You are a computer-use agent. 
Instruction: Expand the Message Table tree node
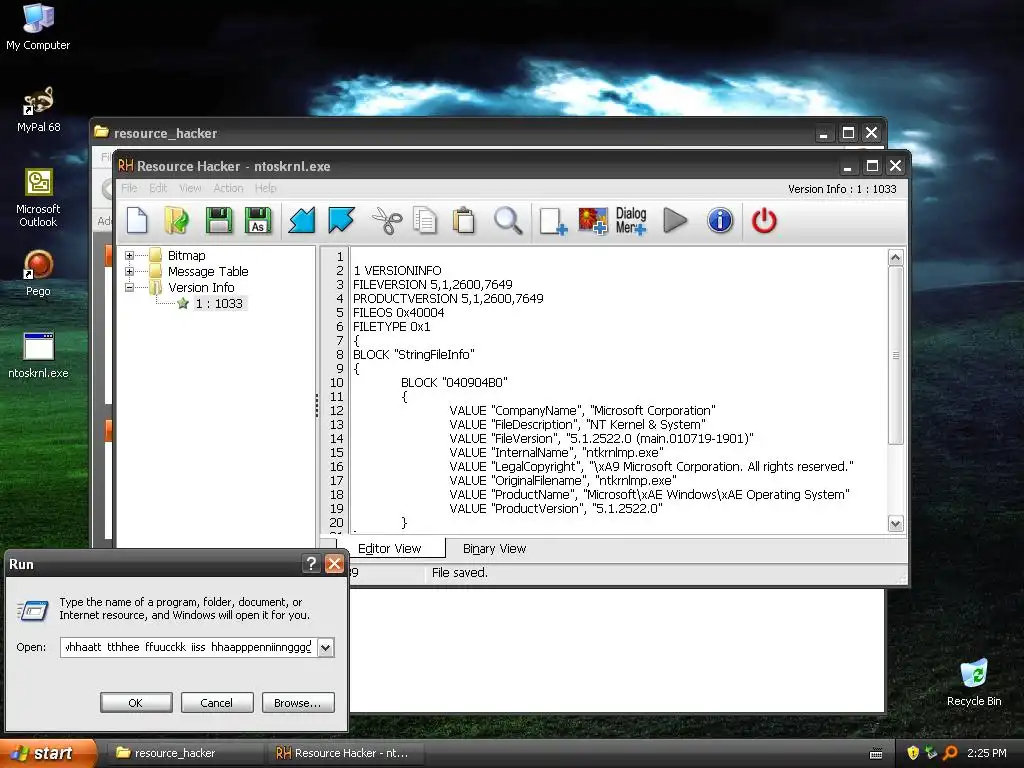coord(129,271)
